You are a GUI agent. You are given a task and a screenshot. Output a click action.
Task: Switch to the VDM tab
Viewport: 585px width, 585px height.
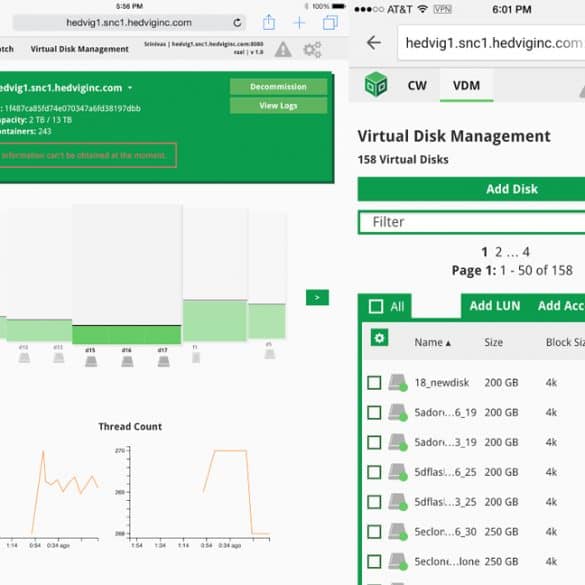pyautogui.click(x=466, y=85)
